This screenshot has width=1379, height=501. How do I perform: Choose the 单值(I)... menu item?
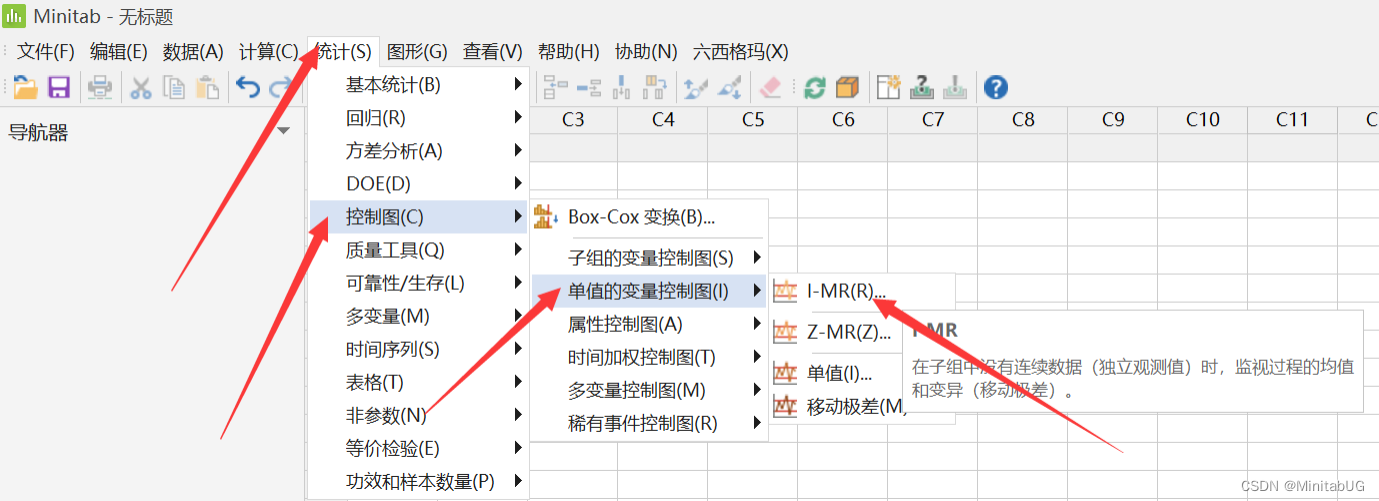pos(838,374)
